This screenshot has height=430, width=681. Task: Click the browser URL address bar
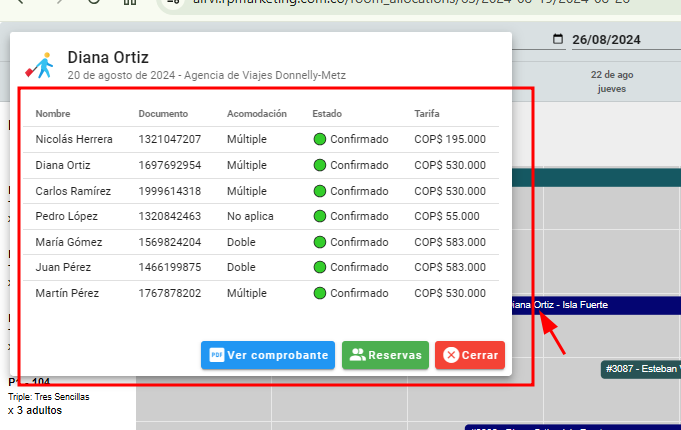tap(400, 3)
